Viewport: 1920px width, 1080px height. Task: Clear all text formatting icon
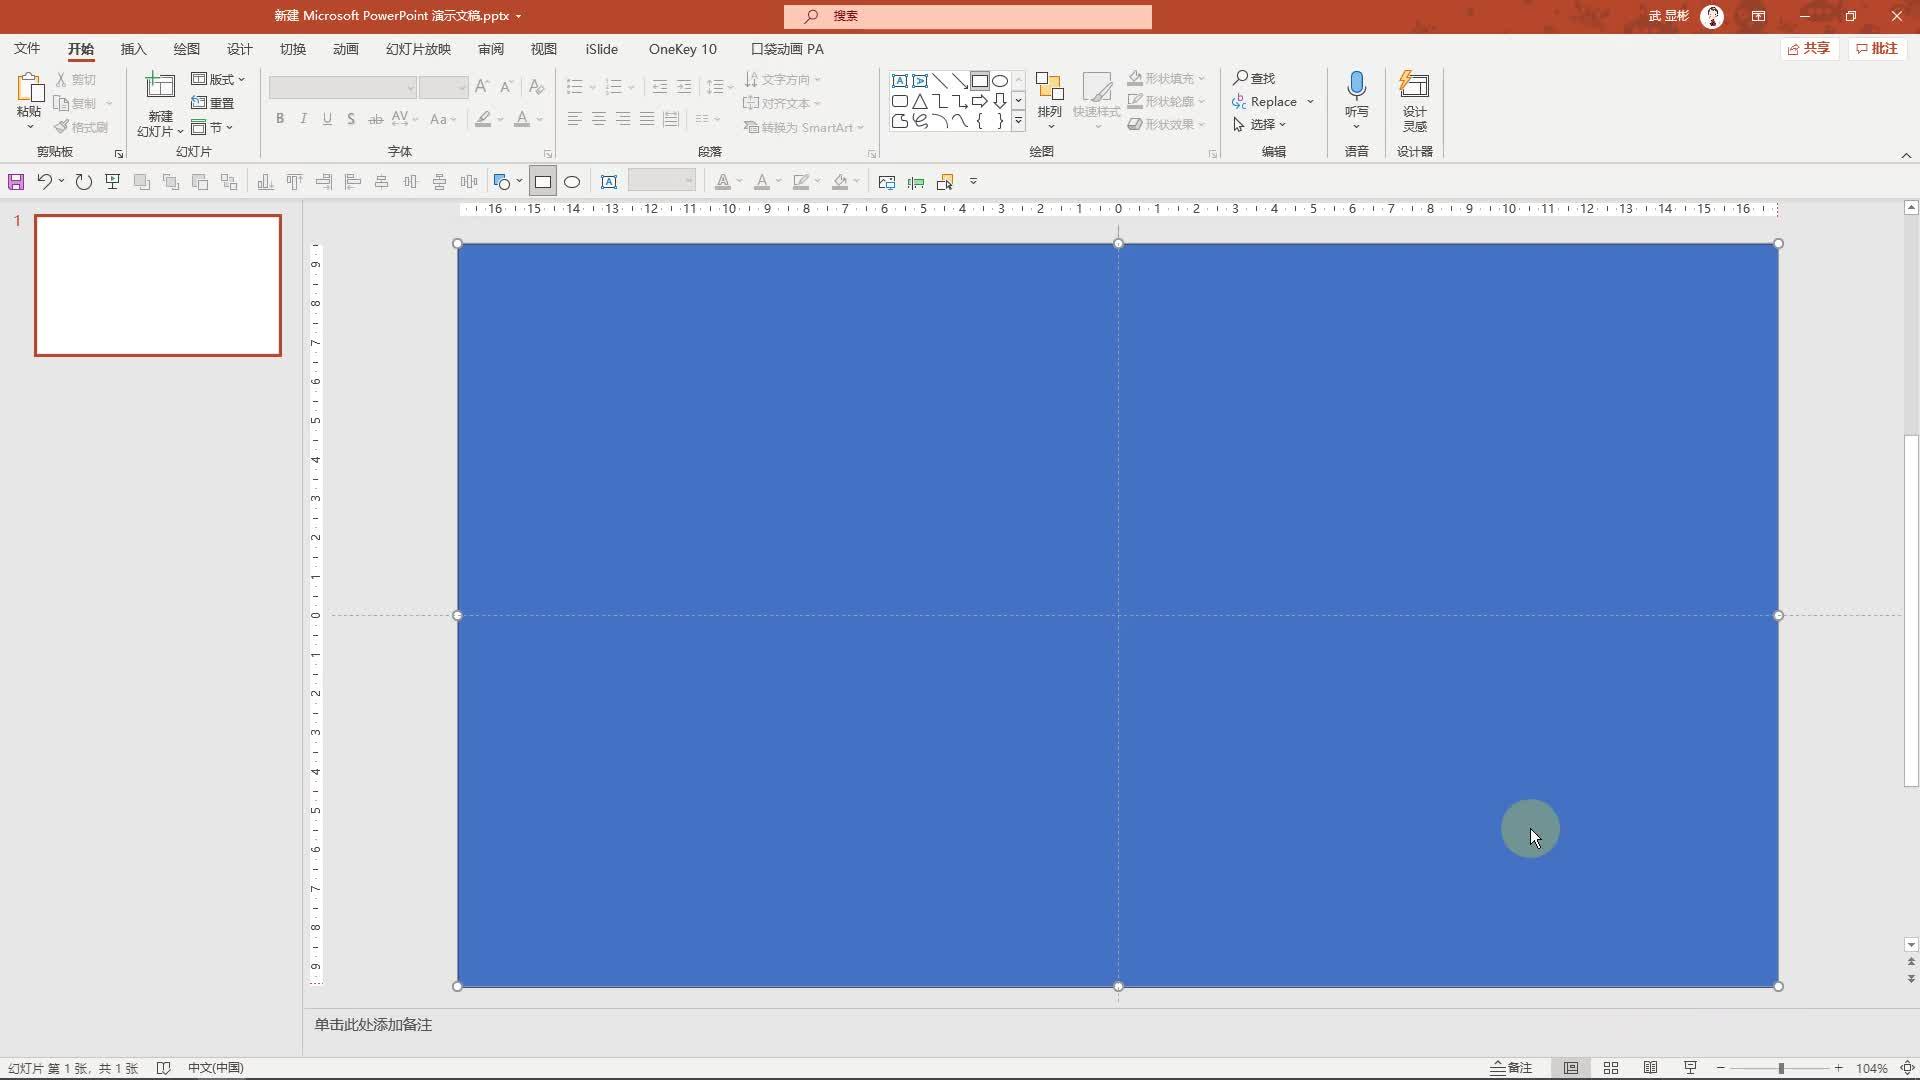(537, 87)
